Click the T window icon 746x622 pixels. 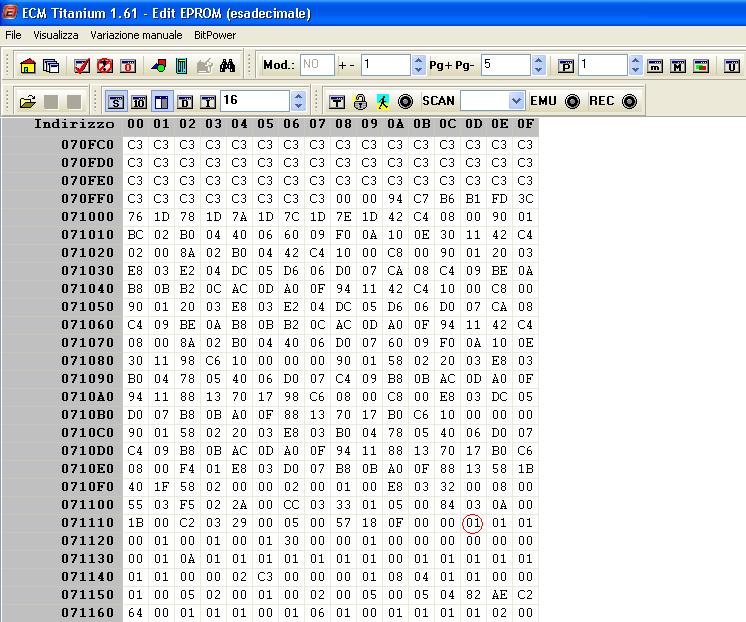[337, 101]
